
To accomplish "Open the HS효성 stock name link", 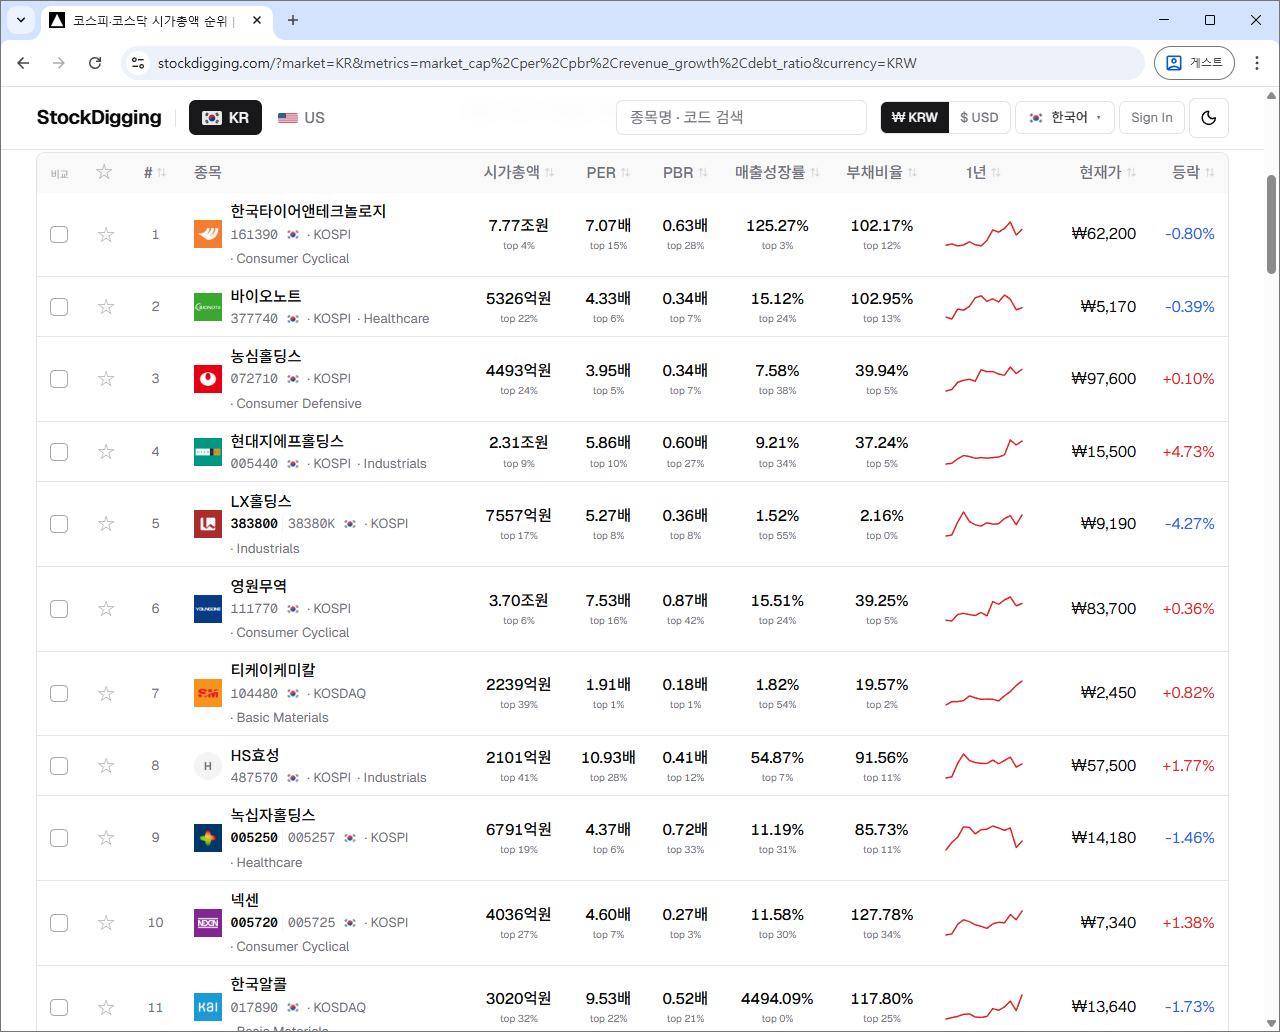I will click(x=255, y=755).
